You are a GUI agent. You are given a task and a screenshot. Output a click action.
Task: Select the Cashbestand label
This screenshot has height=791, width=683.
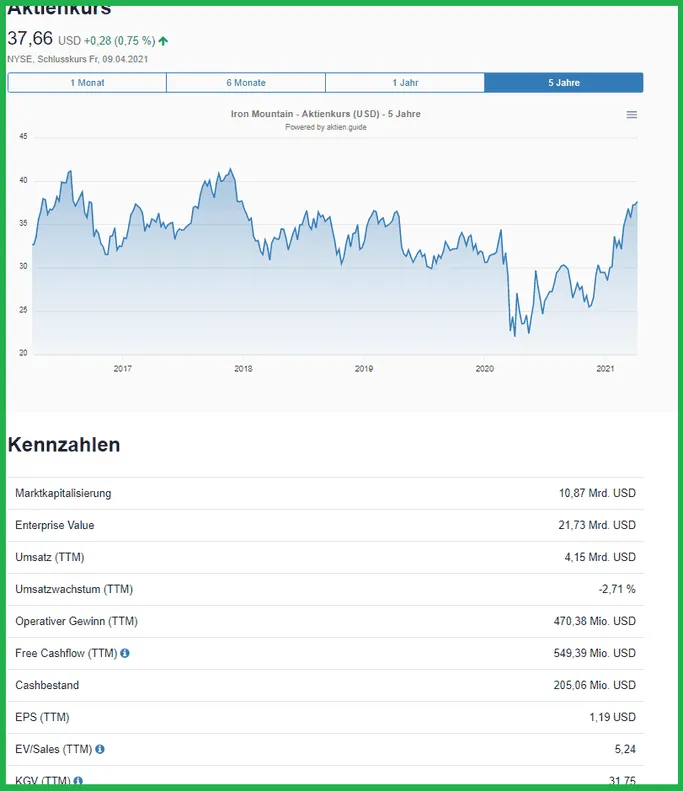click(47, 685)
